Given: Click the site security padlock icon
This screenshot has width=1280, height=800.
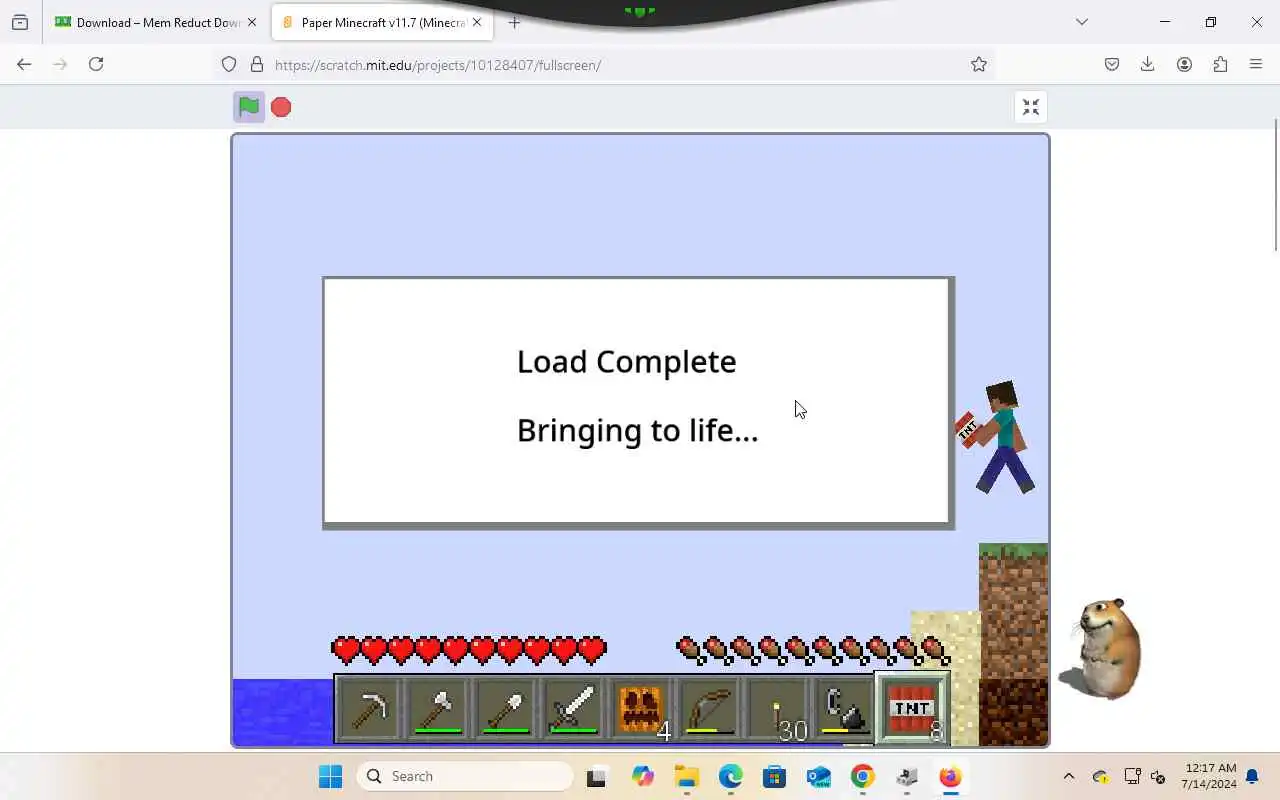Looking at the screenshot, I should [257, 64].
